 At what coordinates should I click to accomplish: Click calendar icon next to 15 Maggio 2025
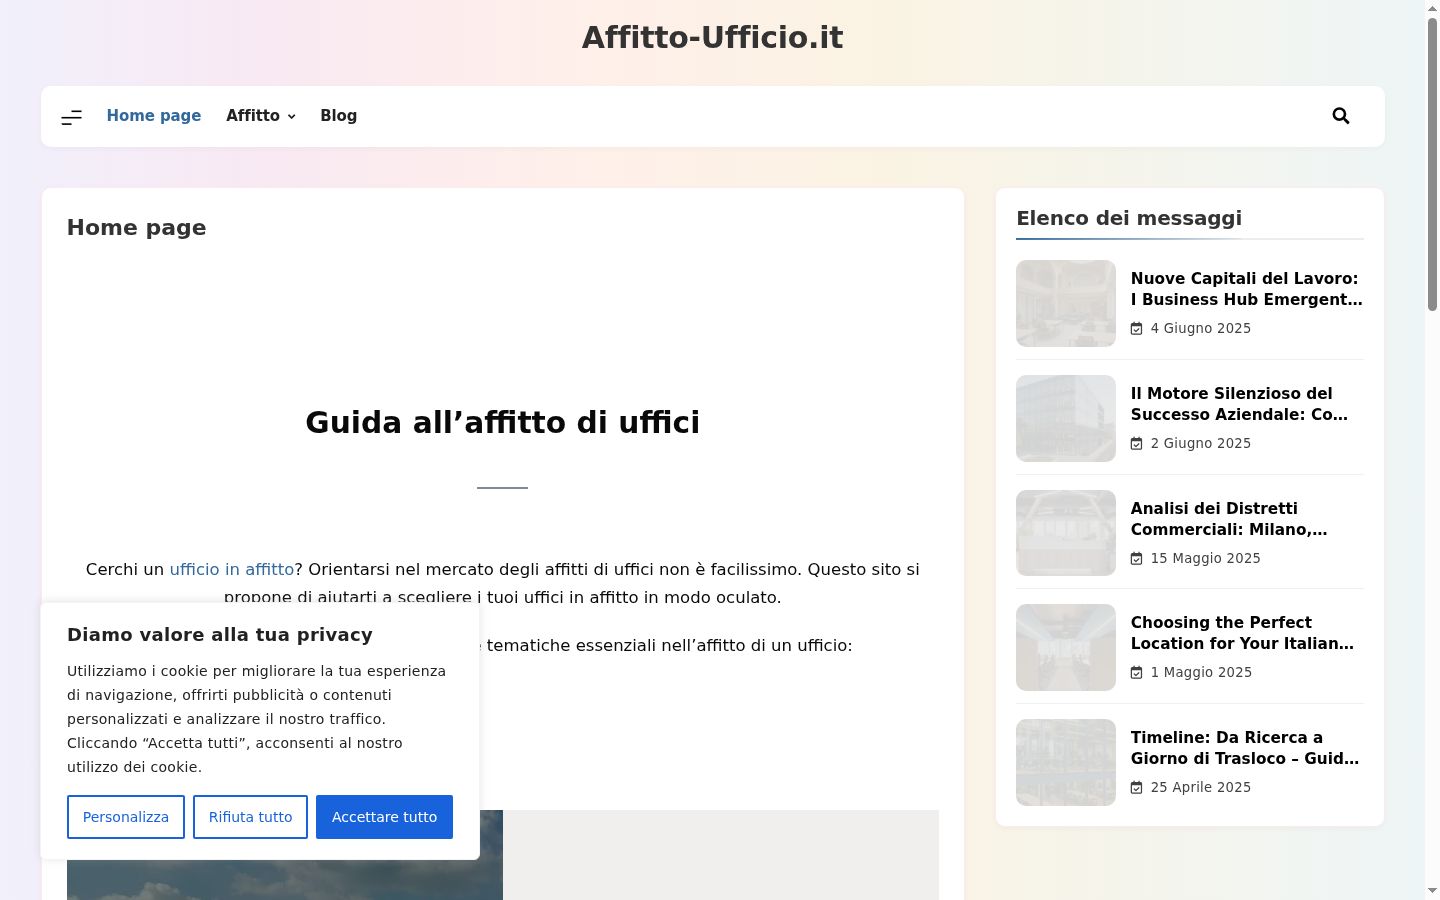(x=1137, y=559)
